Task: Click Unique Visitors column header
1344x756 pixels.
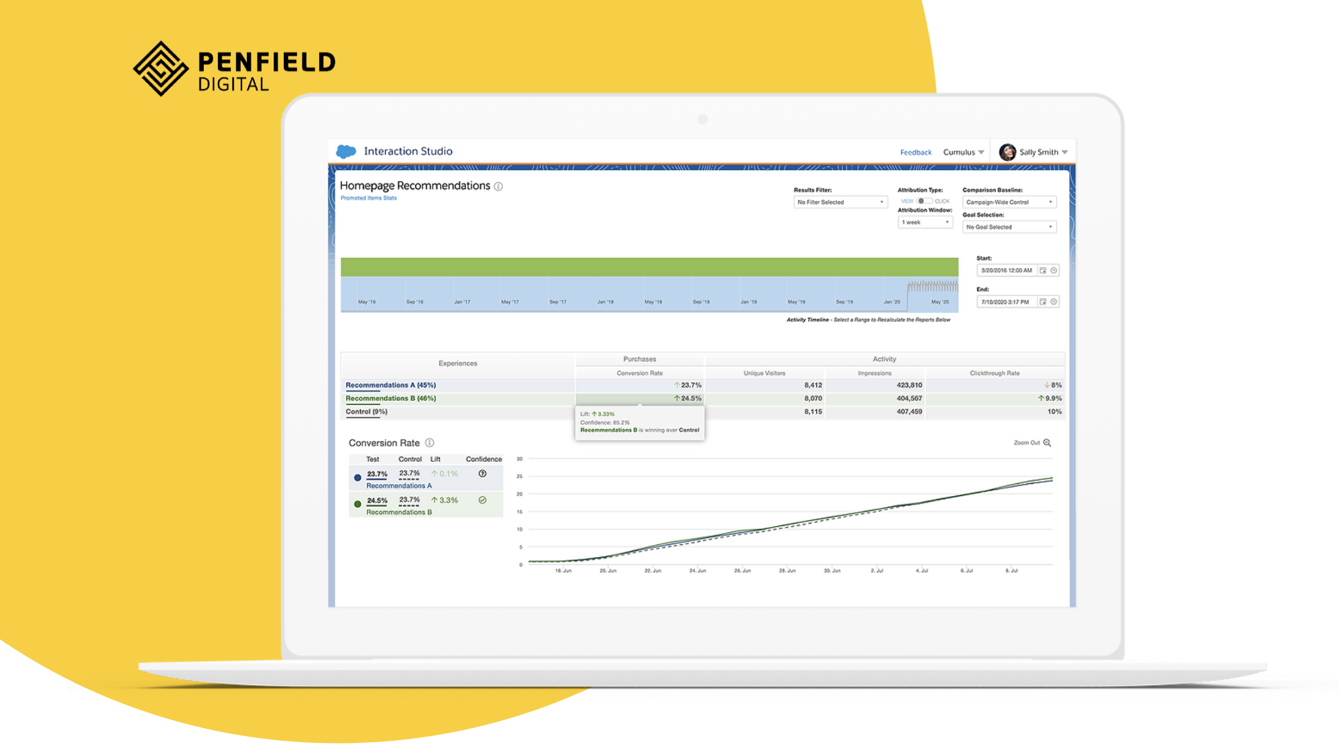Action: pyautogui.click(x=764, y=373)
